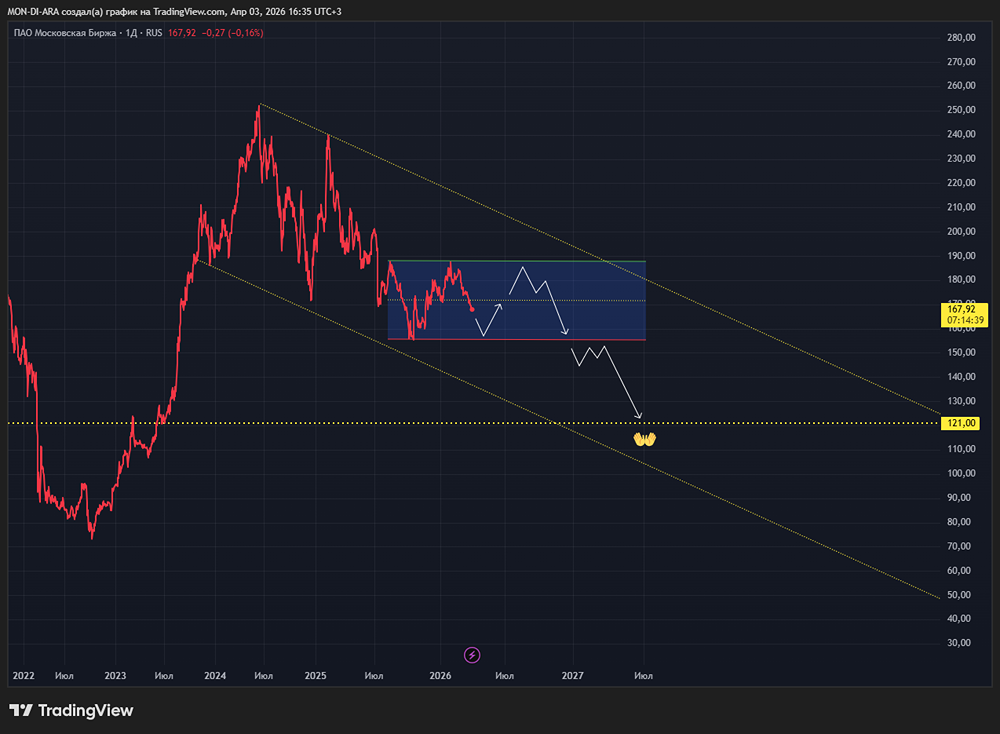Viewport: 1000px width, 734px height.
Task: Click the 240,00 price axis label
Action: coord(961,134)
